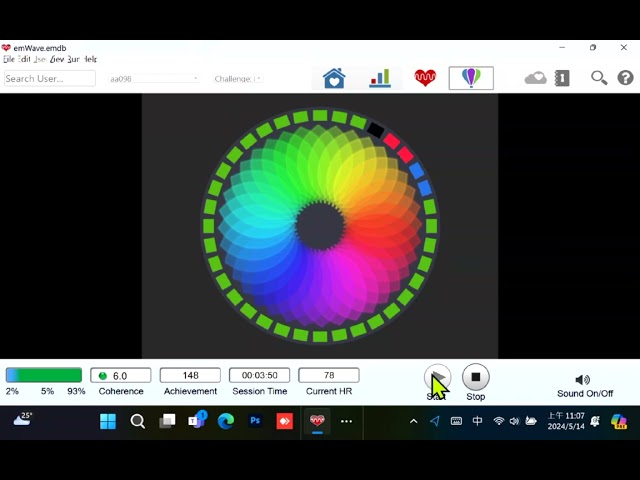Click in the Search User field
This screenshot has height=480, width=640.
pos(50,78)
